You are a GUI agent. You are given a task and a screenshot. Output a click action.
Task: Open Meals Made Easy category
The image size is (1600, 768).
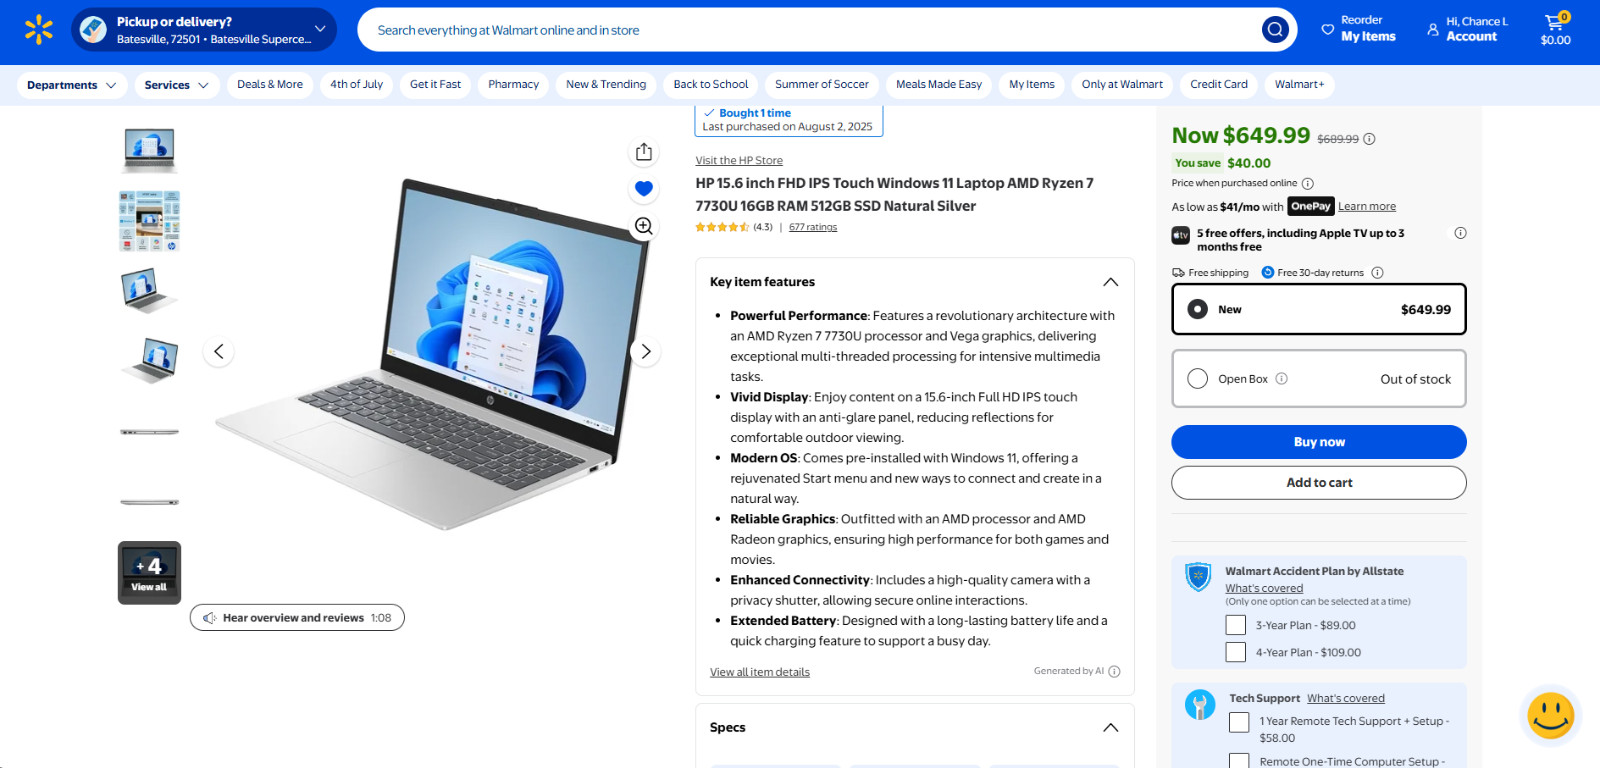pos(939,85)
